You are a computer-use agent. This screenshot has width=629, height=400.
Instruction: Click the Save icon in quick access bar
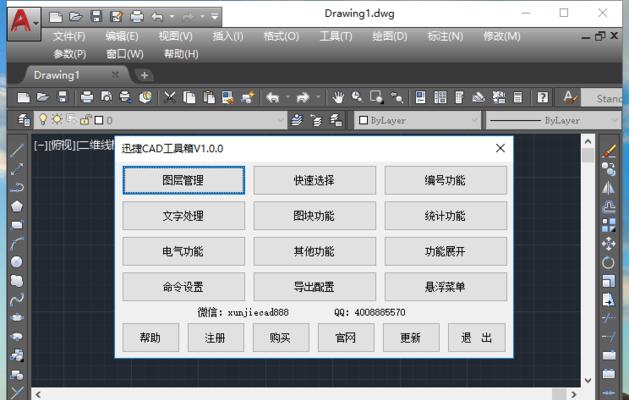96,16
